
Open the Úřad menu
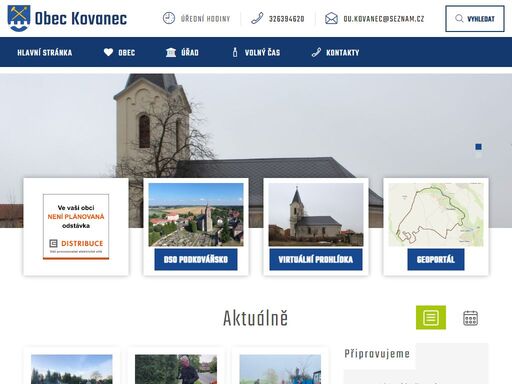190,53
